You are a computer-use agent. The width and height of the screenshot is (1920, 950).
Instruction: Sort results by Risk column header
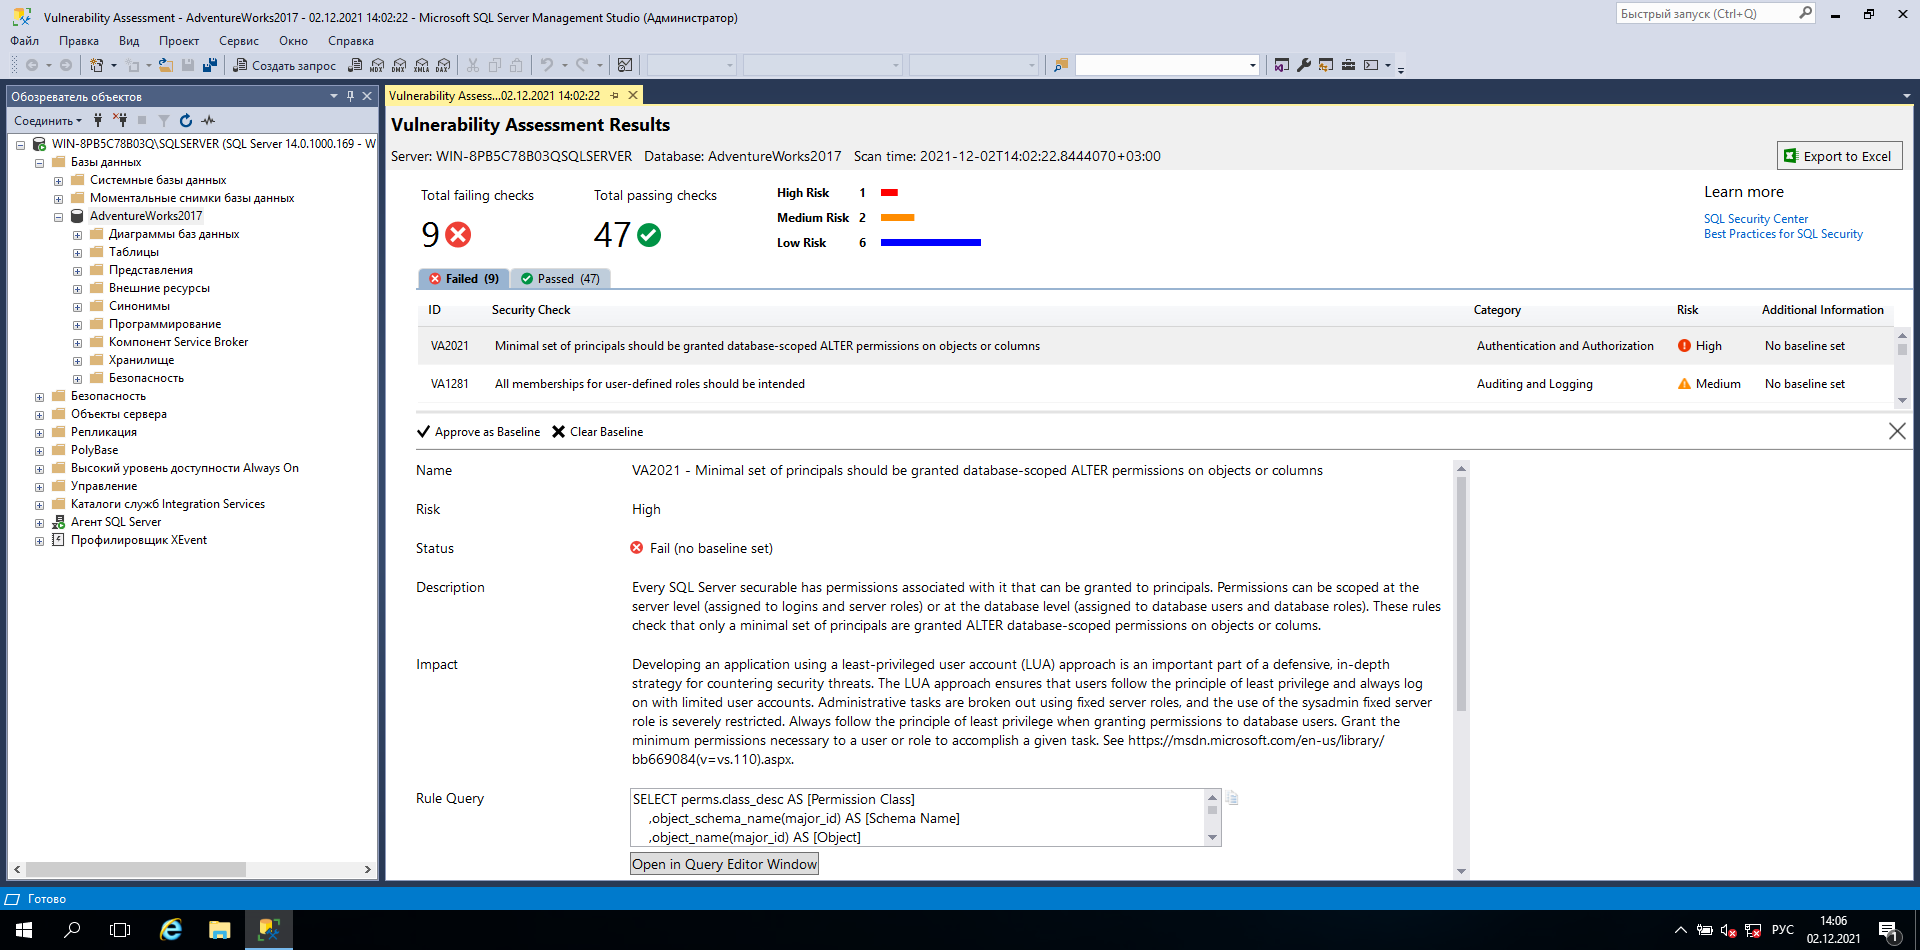(x=1687, y=310)
